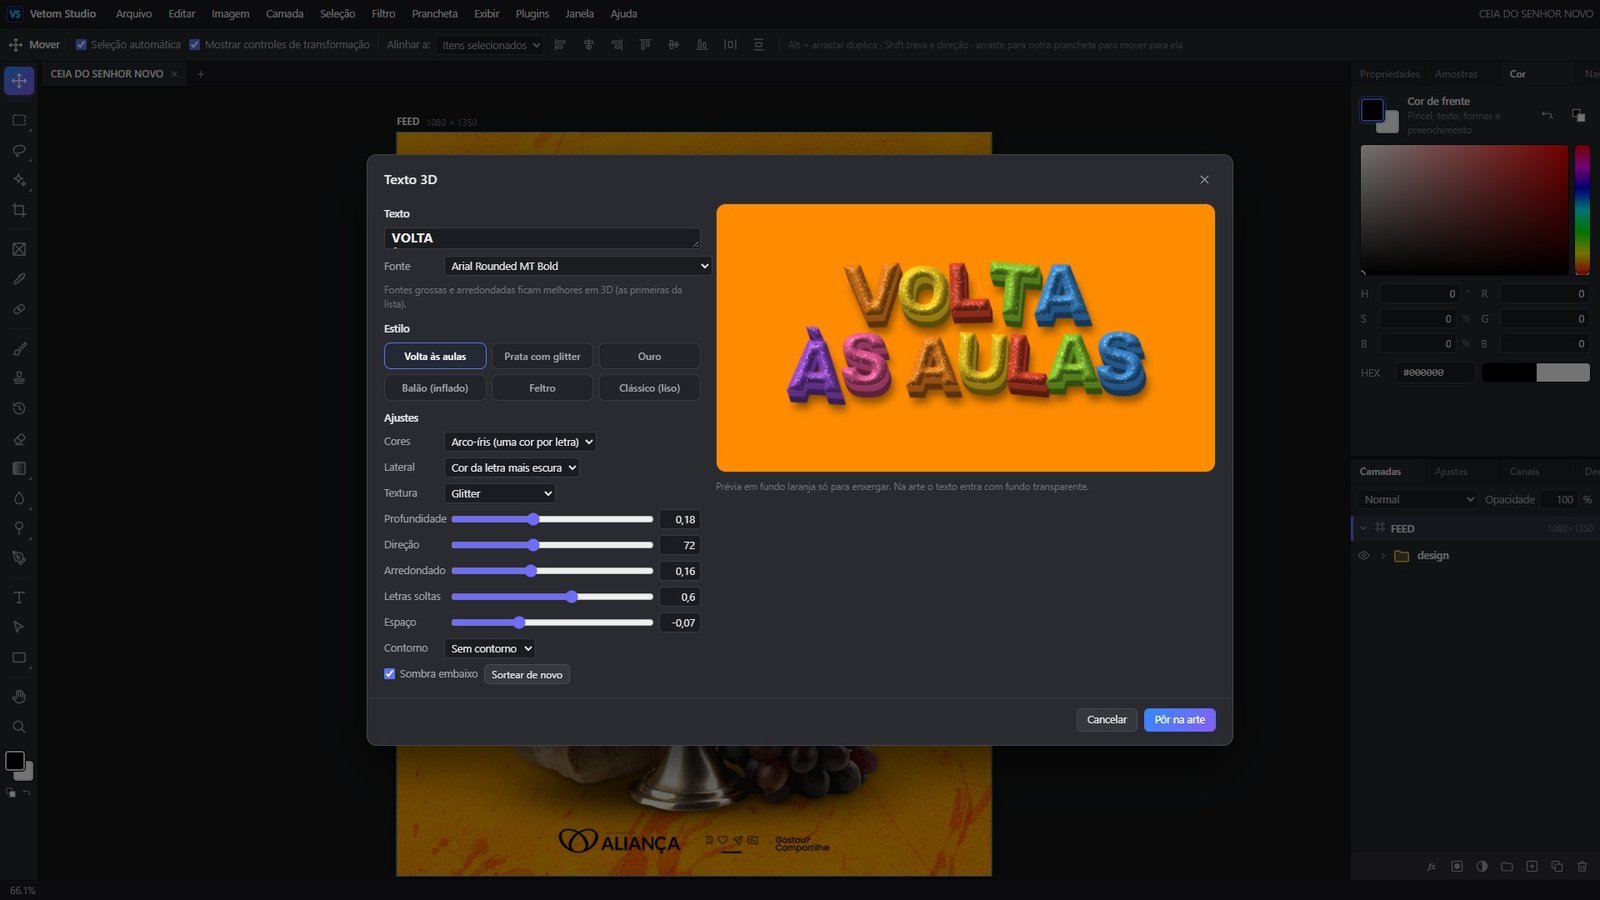
Task: Close the Texto 3D dialog
Action: [x=1204, y=180]
